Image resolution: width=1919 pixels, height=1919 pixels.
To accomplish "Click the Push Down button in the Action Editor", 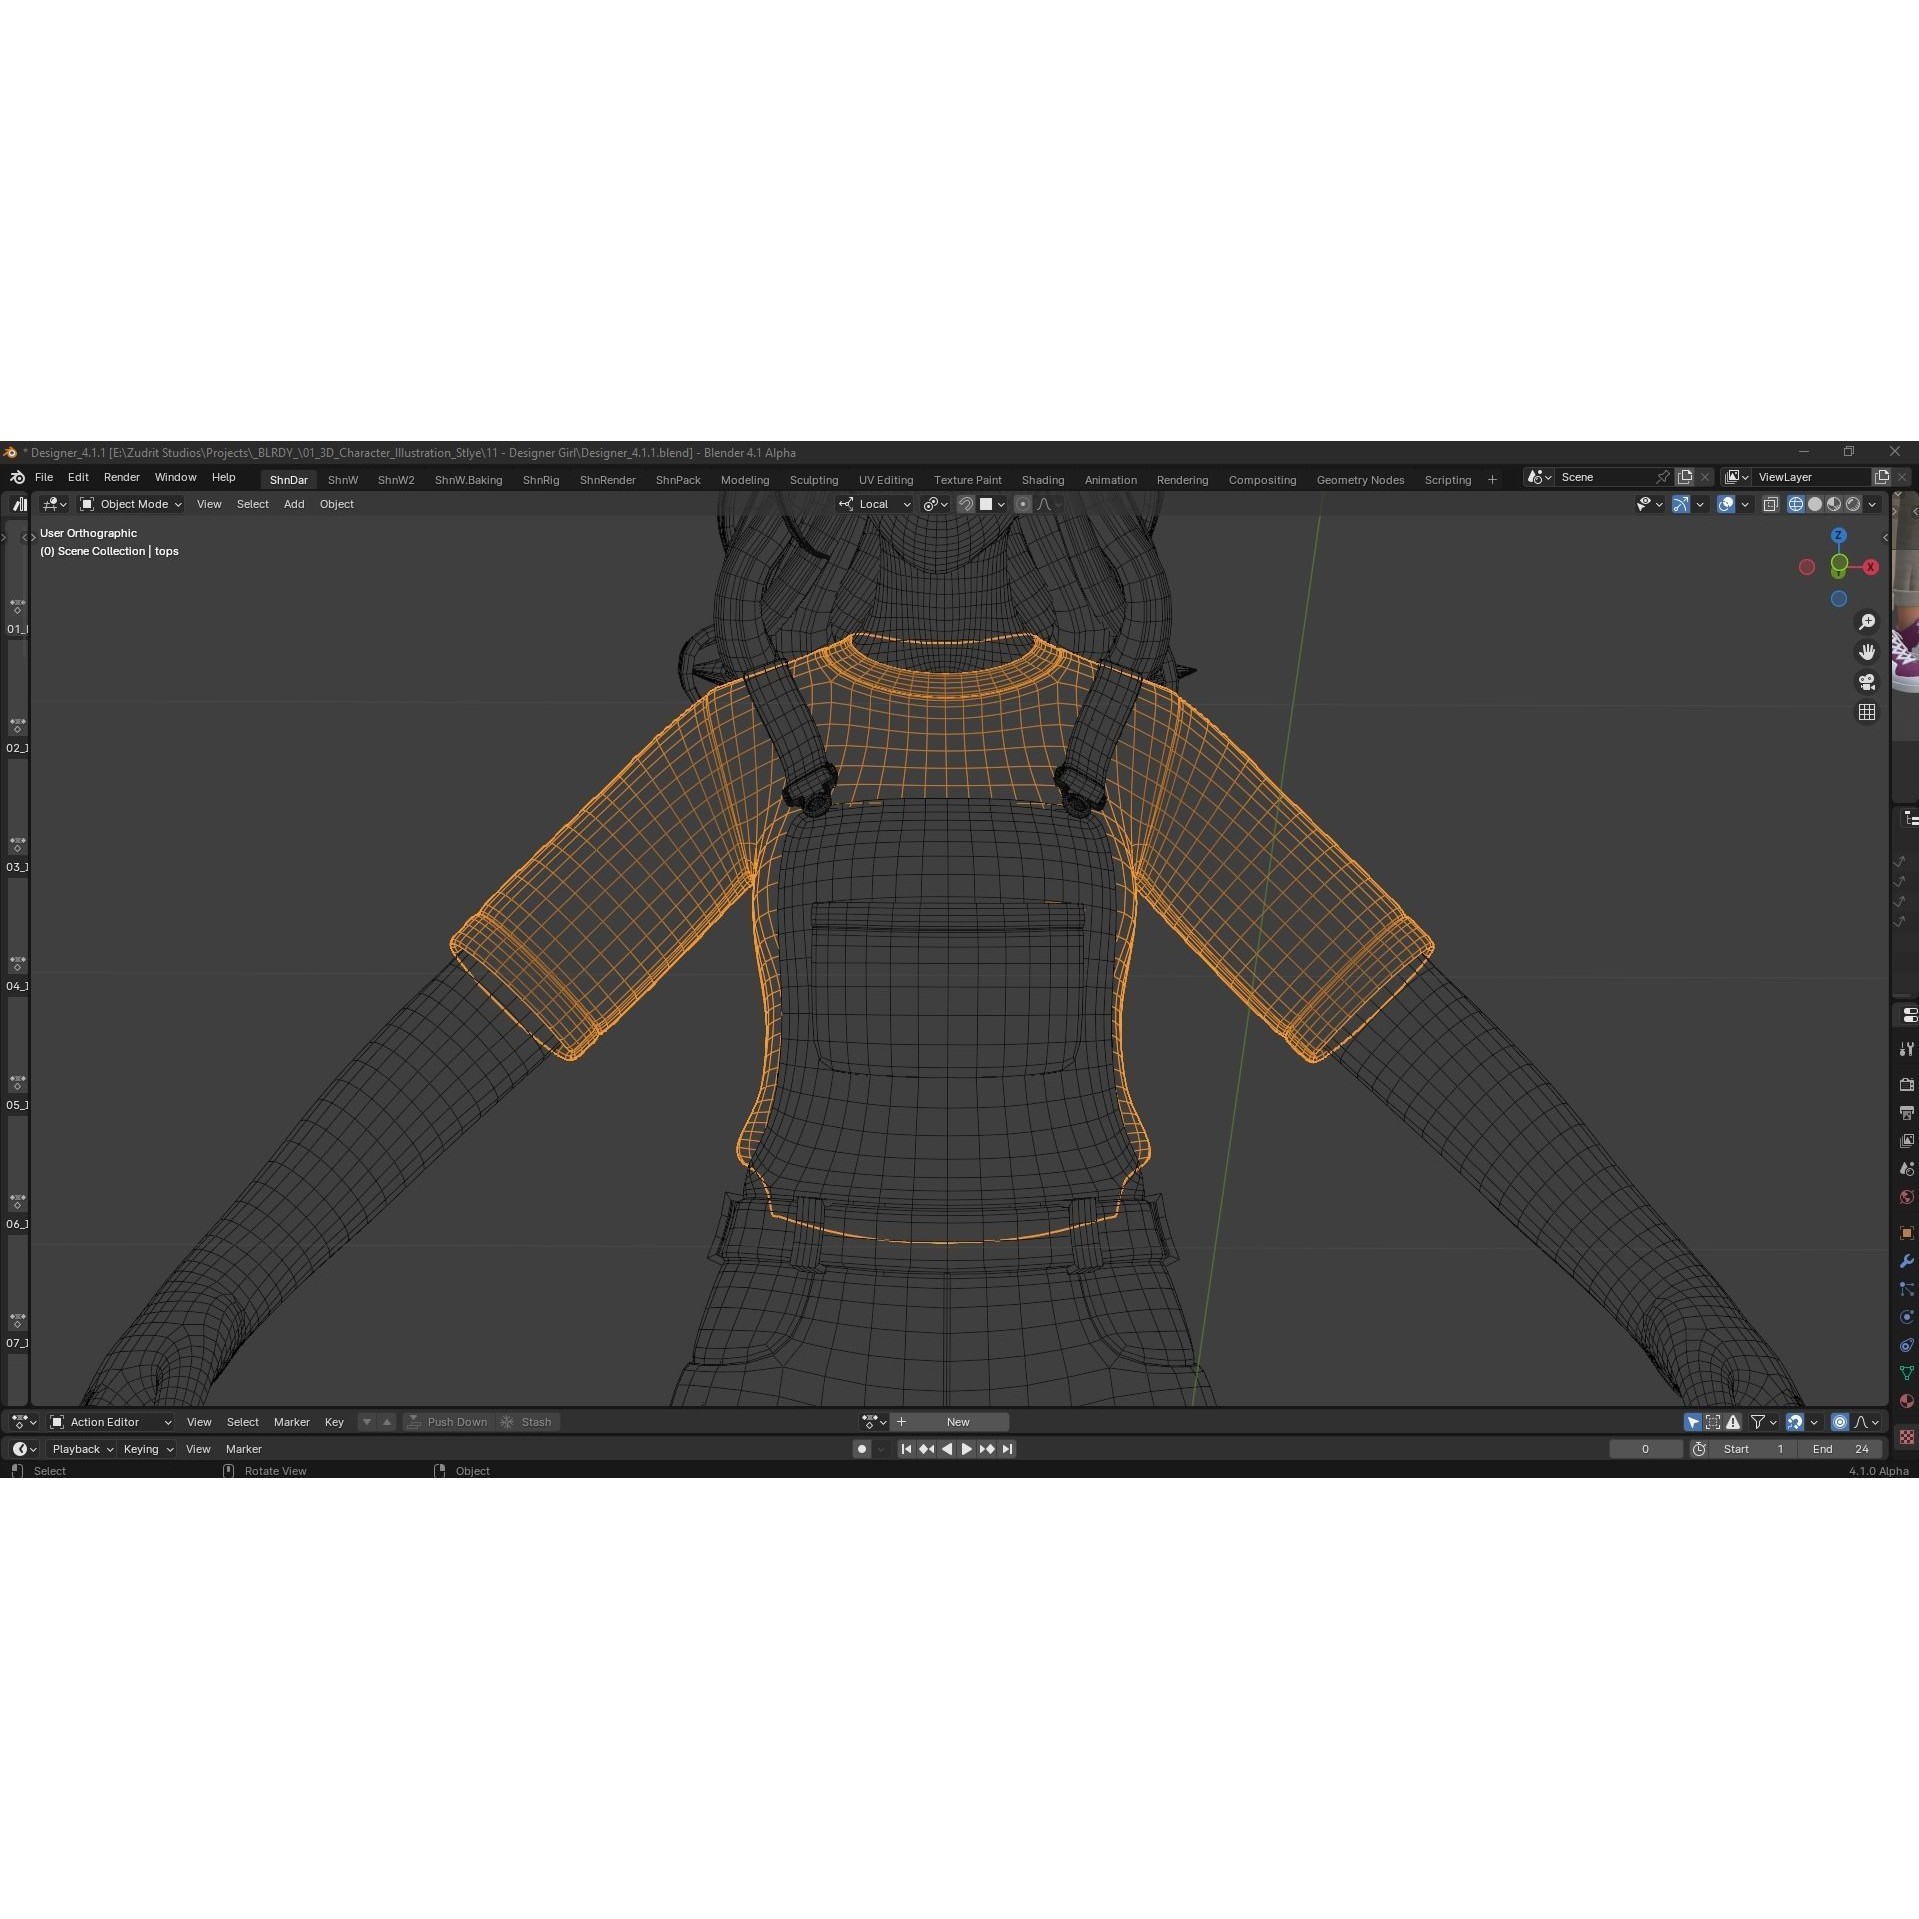I will [x=449, y=1421].
